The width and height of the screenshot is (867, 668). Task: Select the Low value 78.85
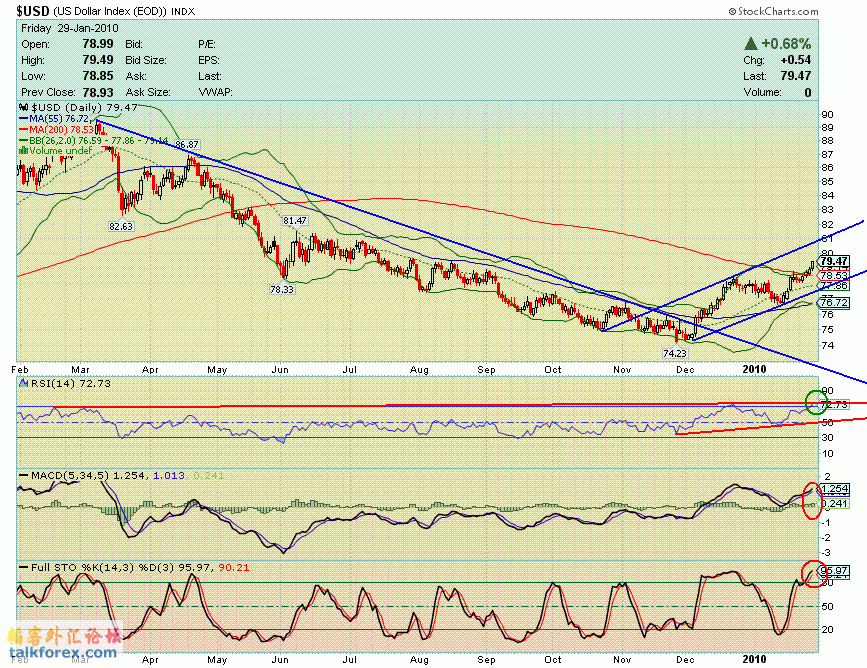coord(98,76)
